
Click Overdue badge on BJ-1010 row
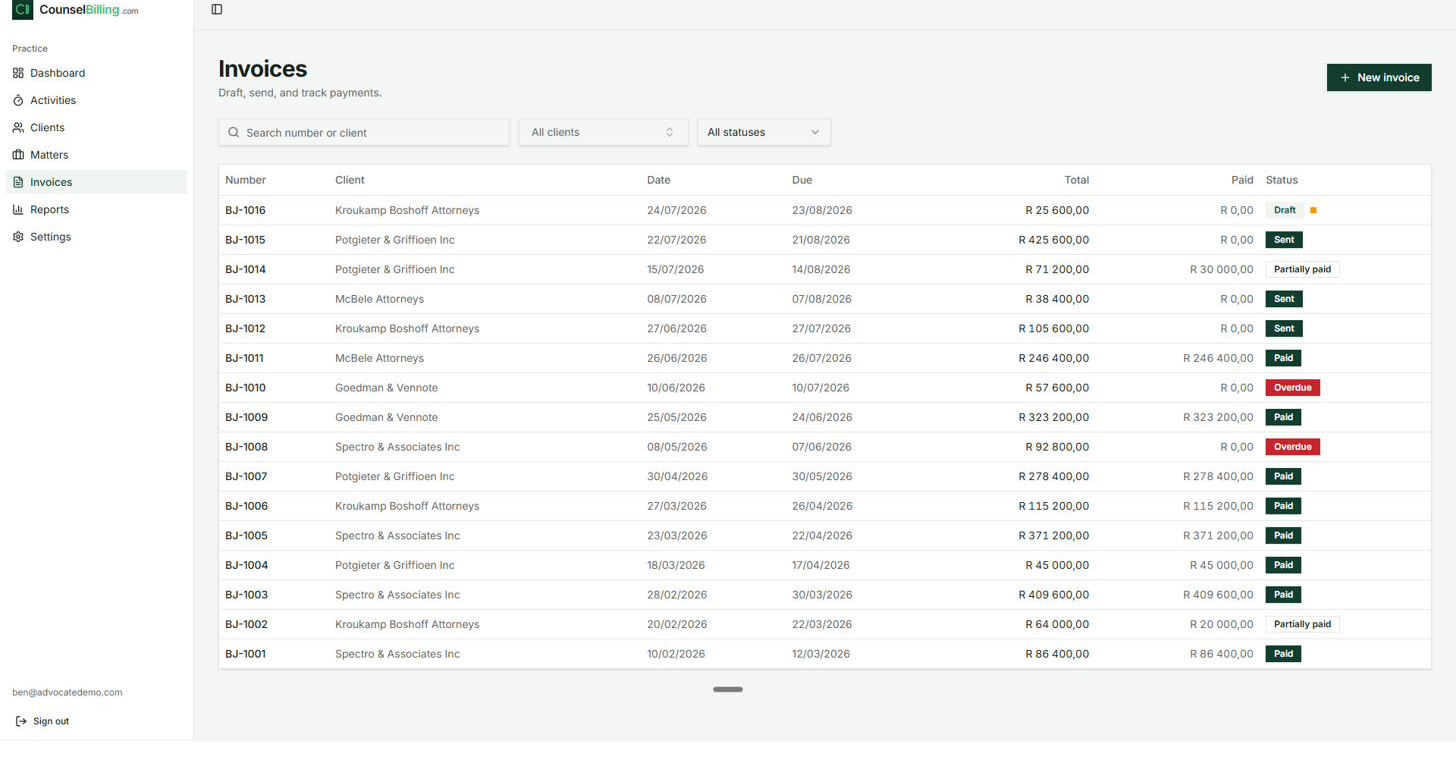click(1293, 388)
